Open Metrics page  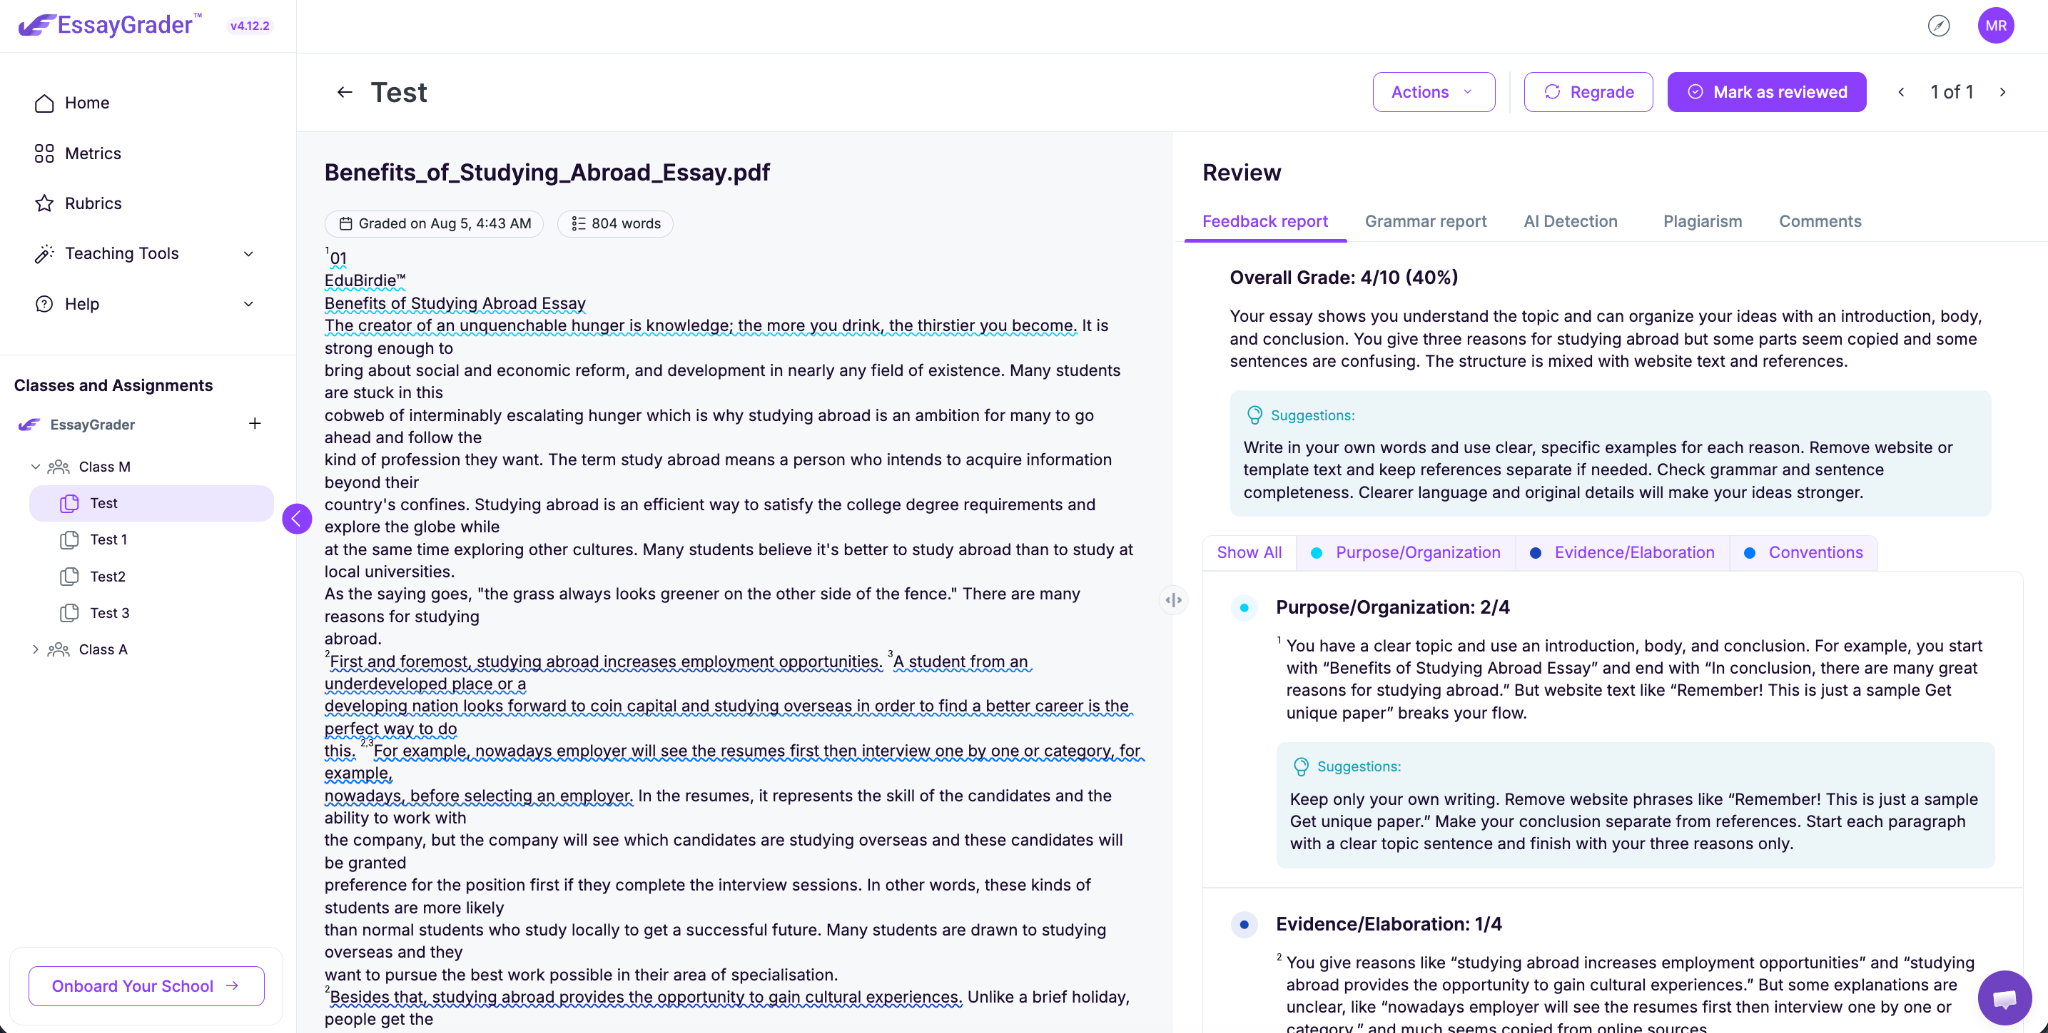93,153
